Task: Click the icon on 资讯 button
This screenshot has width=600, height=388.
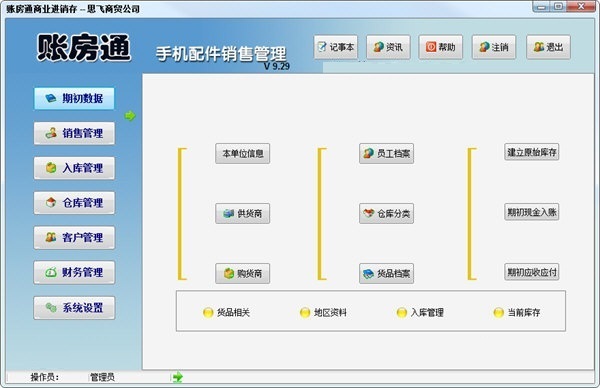Action: coord(378,47)
